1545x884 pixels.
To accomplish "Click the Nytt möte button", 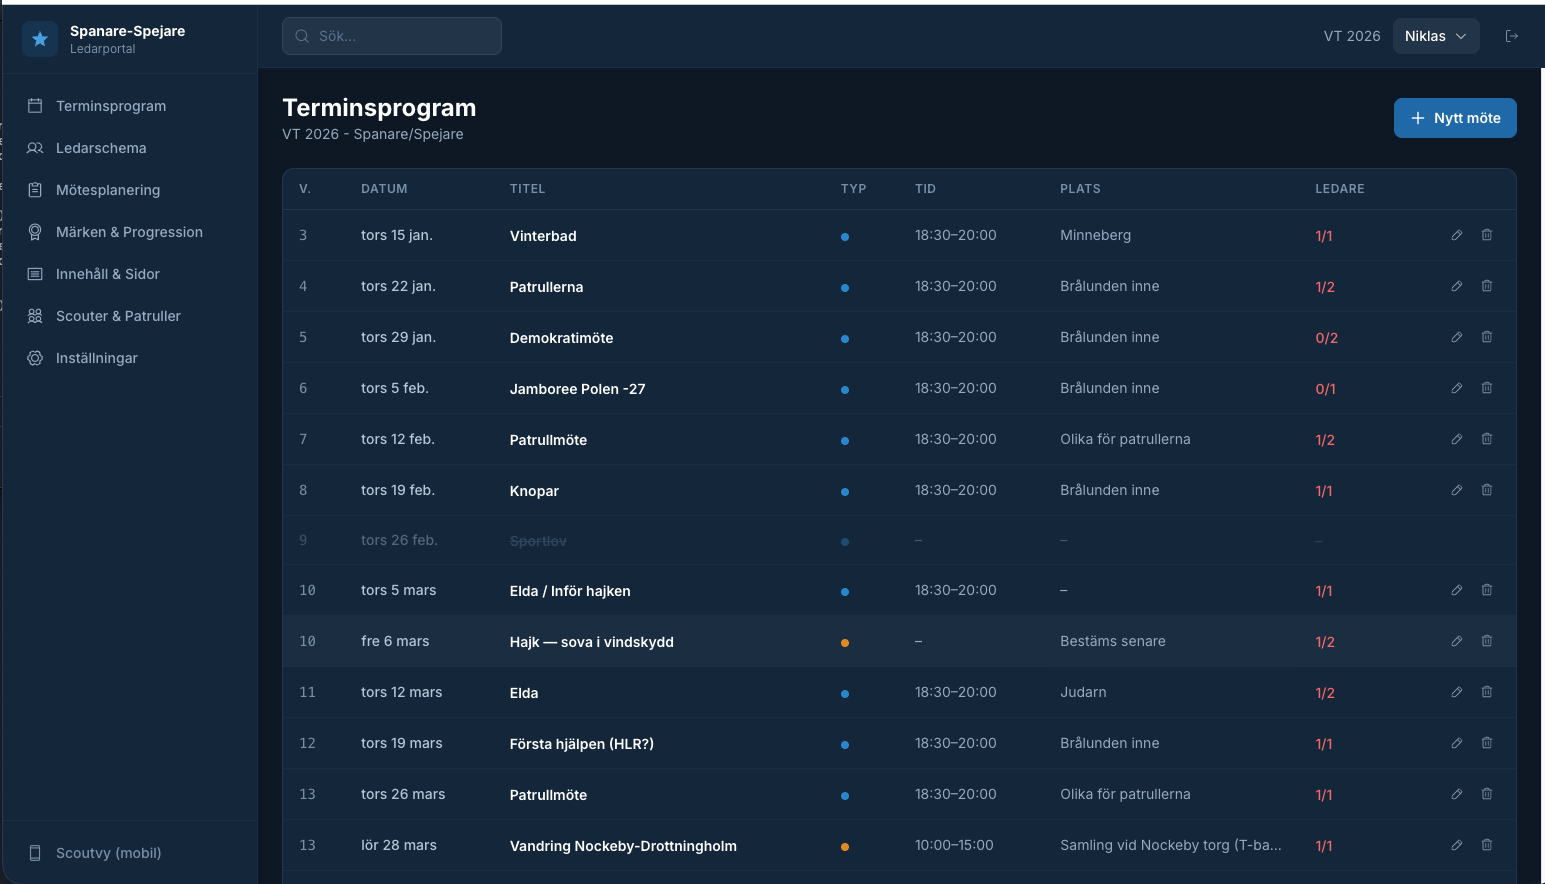I will click(x=1454, y=118).
